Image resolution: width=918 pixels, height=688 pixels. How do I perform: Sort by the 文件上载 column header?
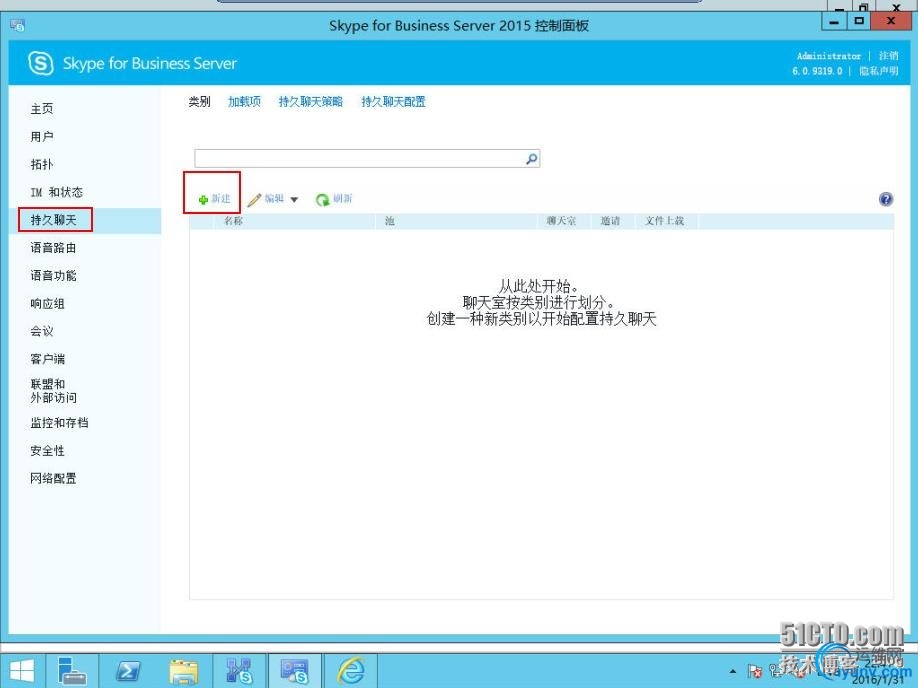click(664, 221)
